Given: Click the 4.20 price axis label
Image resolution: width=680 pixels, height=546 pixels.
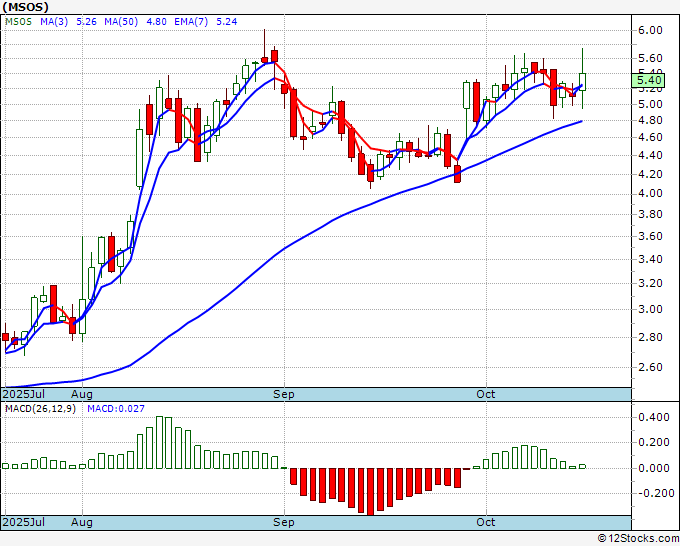Looking at the screenshot, I should coord(651,174).
